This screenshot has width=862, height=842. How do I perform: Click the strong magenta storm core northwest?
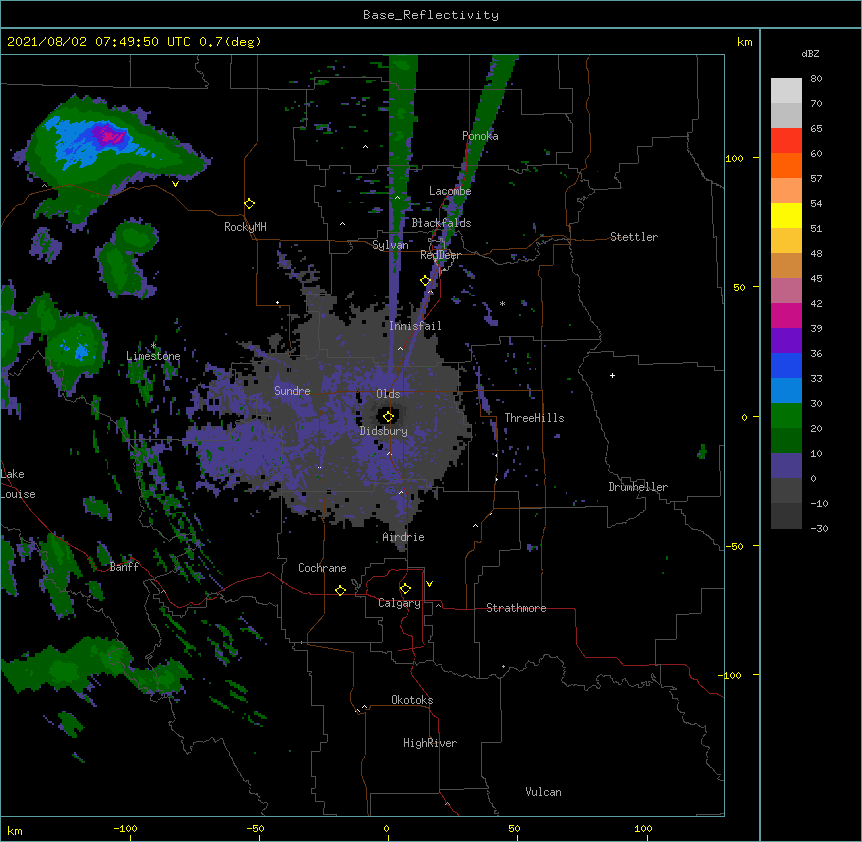click(109, 134)
